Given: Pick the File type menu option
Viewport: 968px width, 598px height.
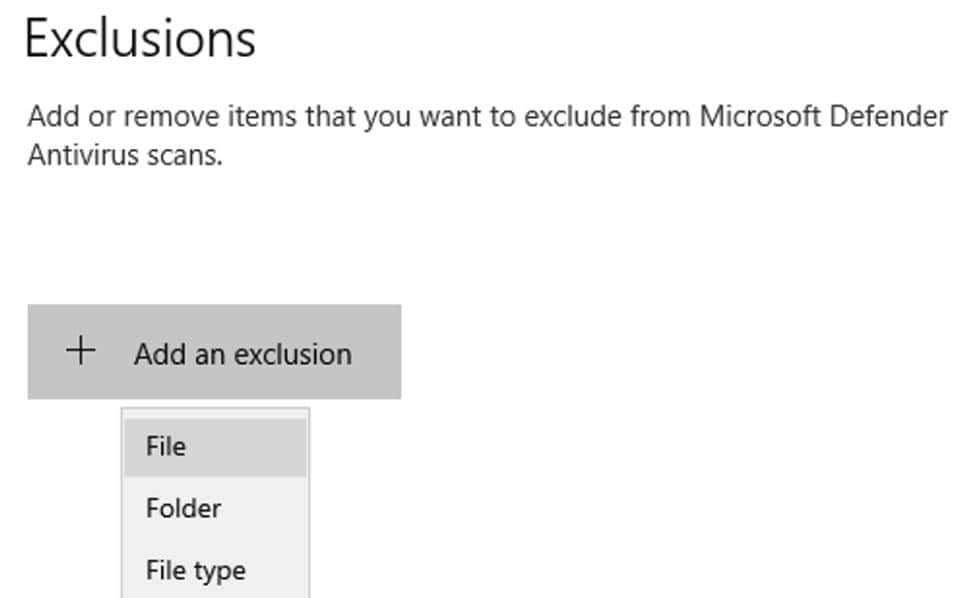Looking at the screenshot, I should tap(195, 570).
